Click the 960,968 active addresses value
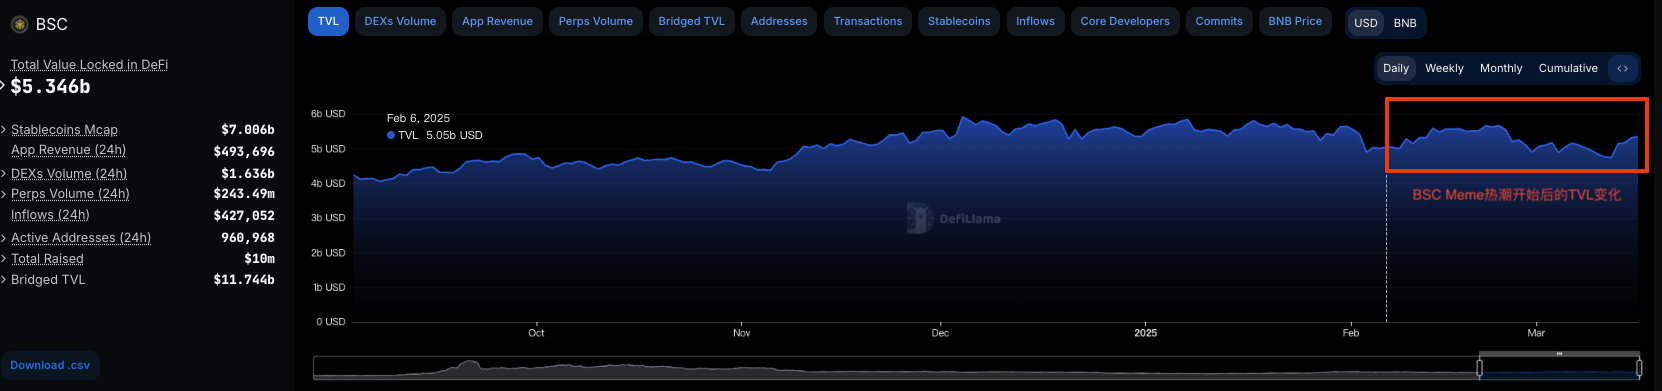Image resolution: width=1662 pixels, height=391 pixels. pyautogui.click(x=248, y=238)
